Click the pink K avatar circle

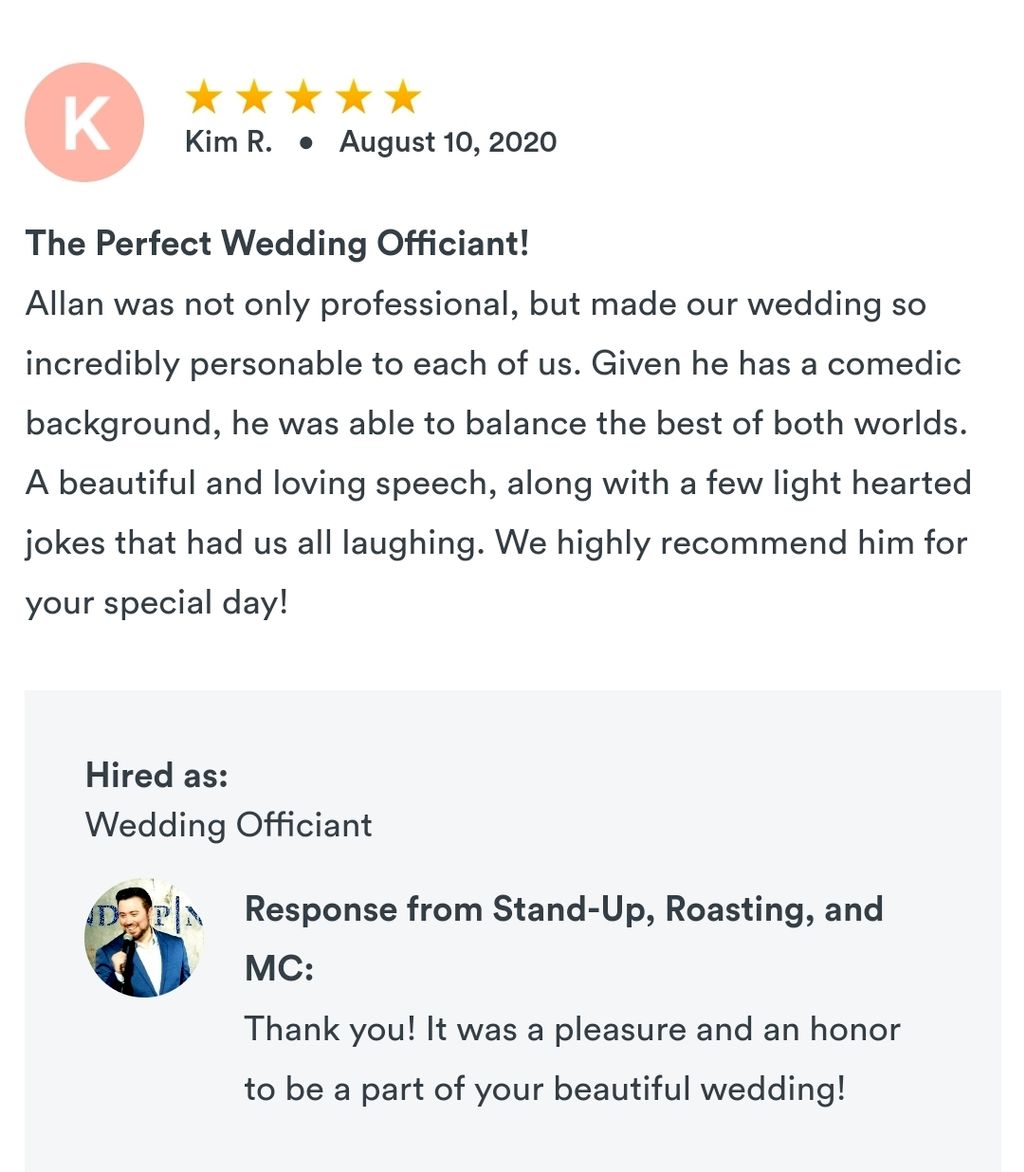(84, 122)
